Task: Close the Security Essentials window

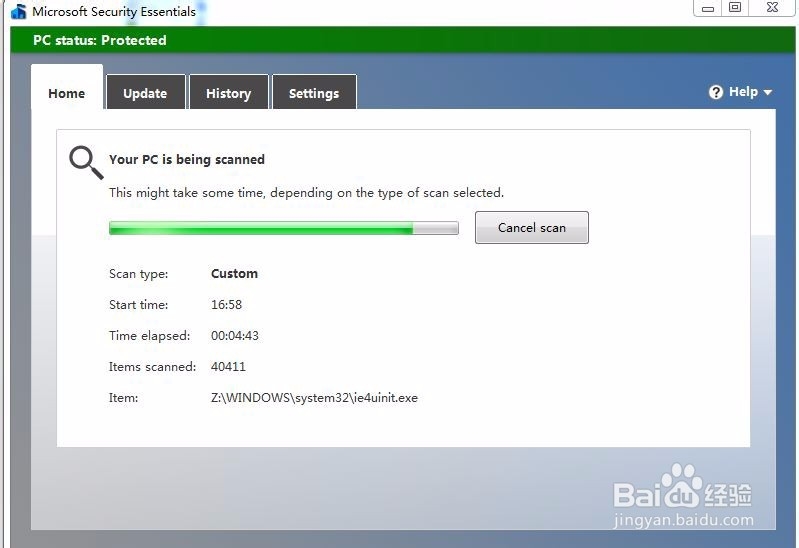Action: point(772,8)
